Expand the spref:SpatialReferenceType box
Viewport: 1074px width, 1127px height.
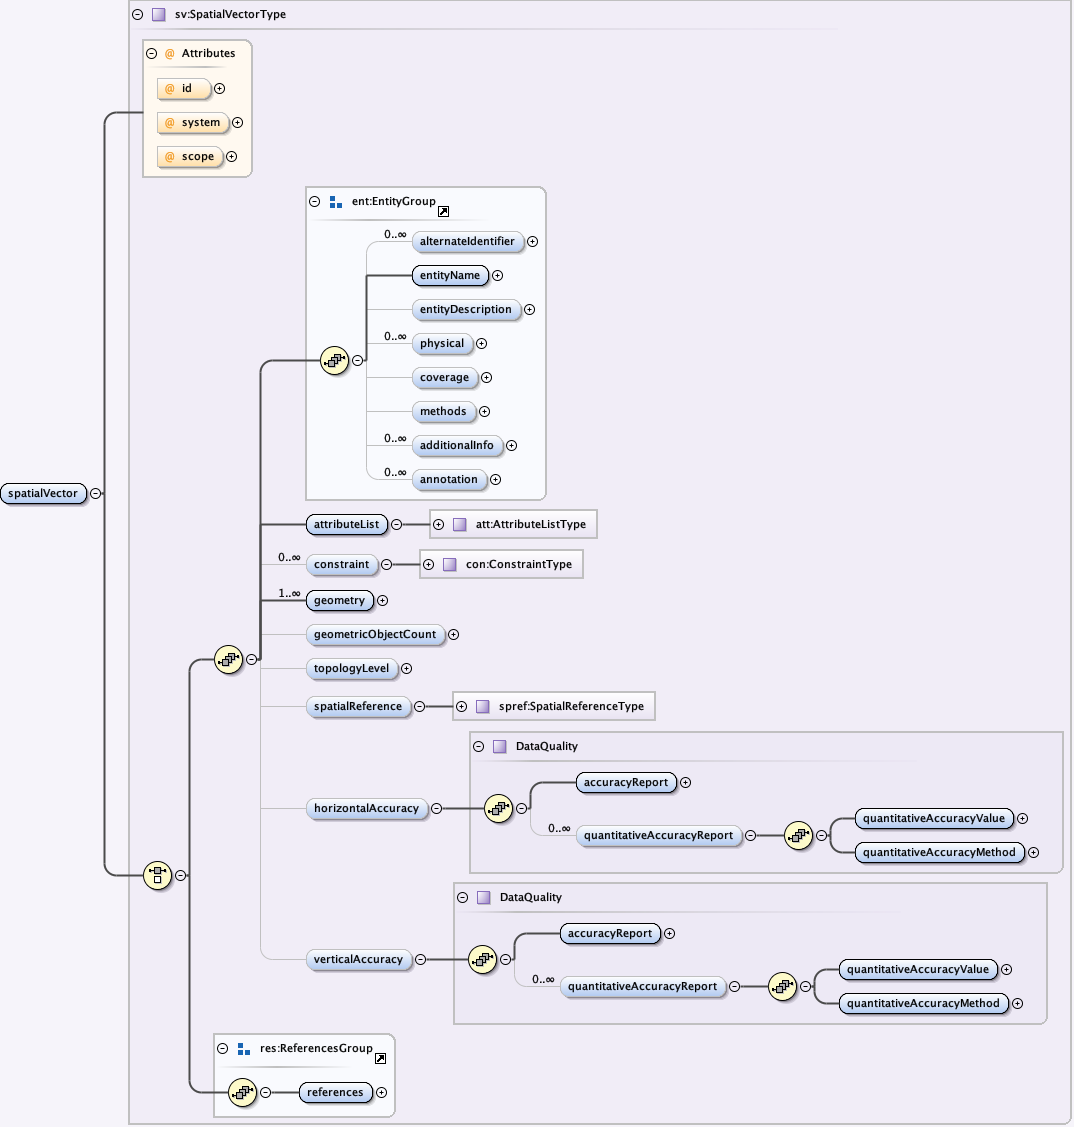pyautogui.click(x=461, y=706)
